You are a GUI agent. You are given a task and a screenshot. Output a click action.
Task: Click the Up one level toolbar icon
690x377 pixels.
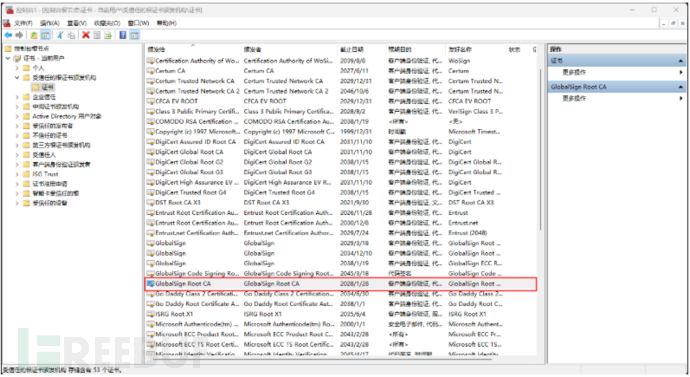pyautogui.click(x=34, y=35)
